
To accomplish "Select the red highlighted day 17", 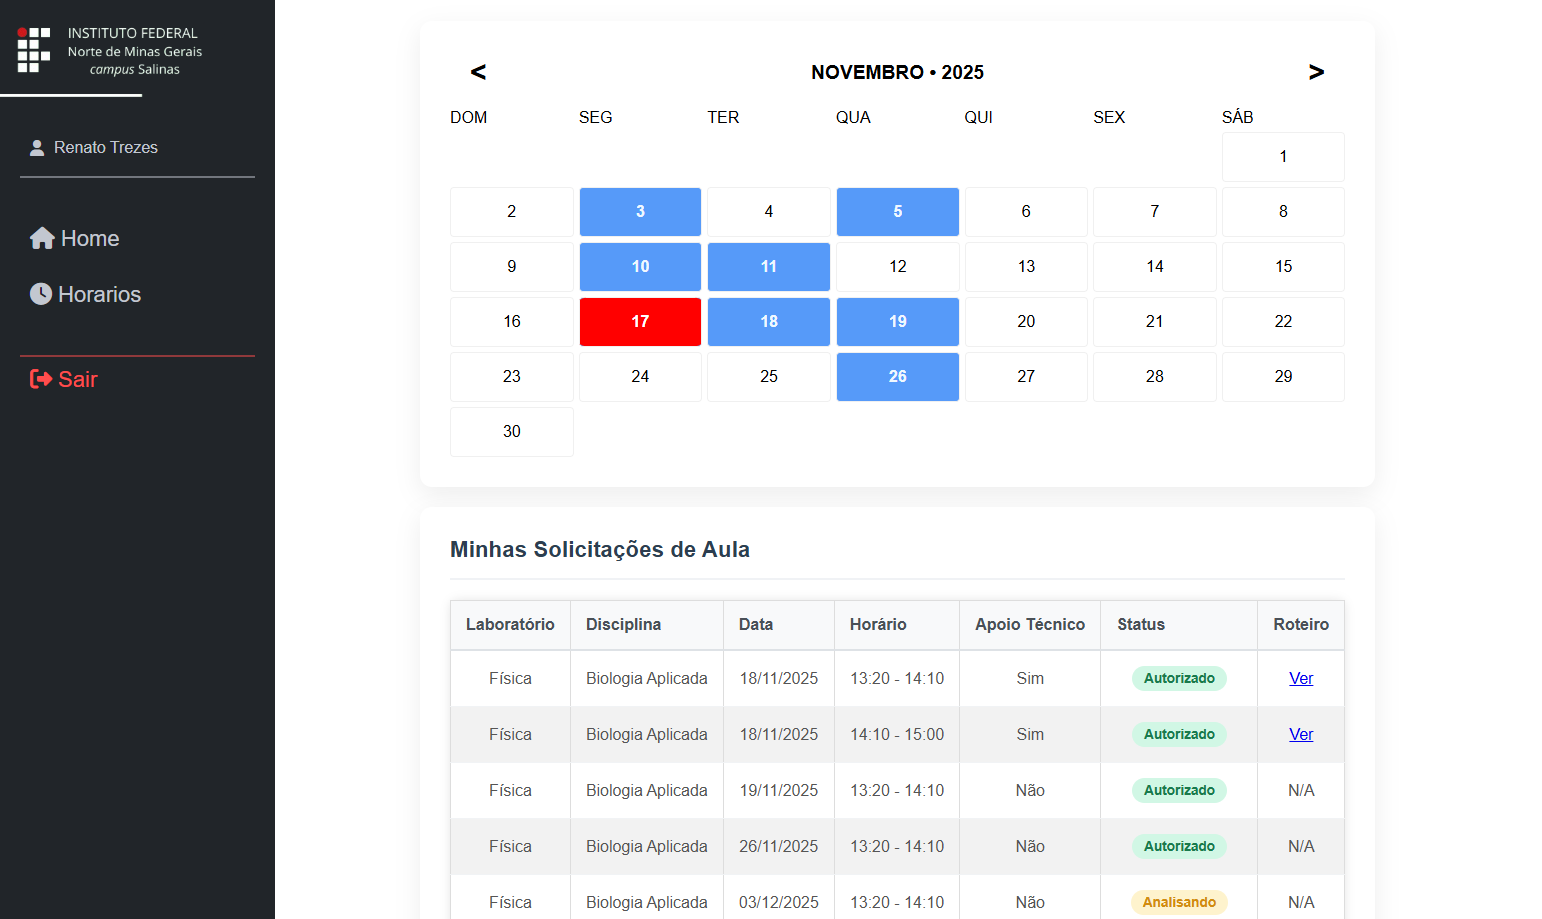I will 640,321.
